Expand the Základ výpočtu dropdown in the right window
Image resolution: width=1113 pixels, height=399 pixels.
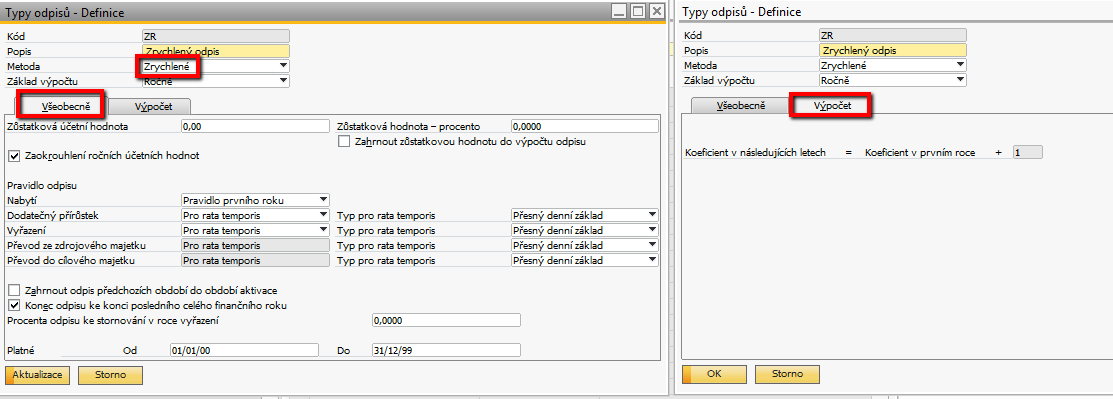pyautogui.click(x=960, y=81)
